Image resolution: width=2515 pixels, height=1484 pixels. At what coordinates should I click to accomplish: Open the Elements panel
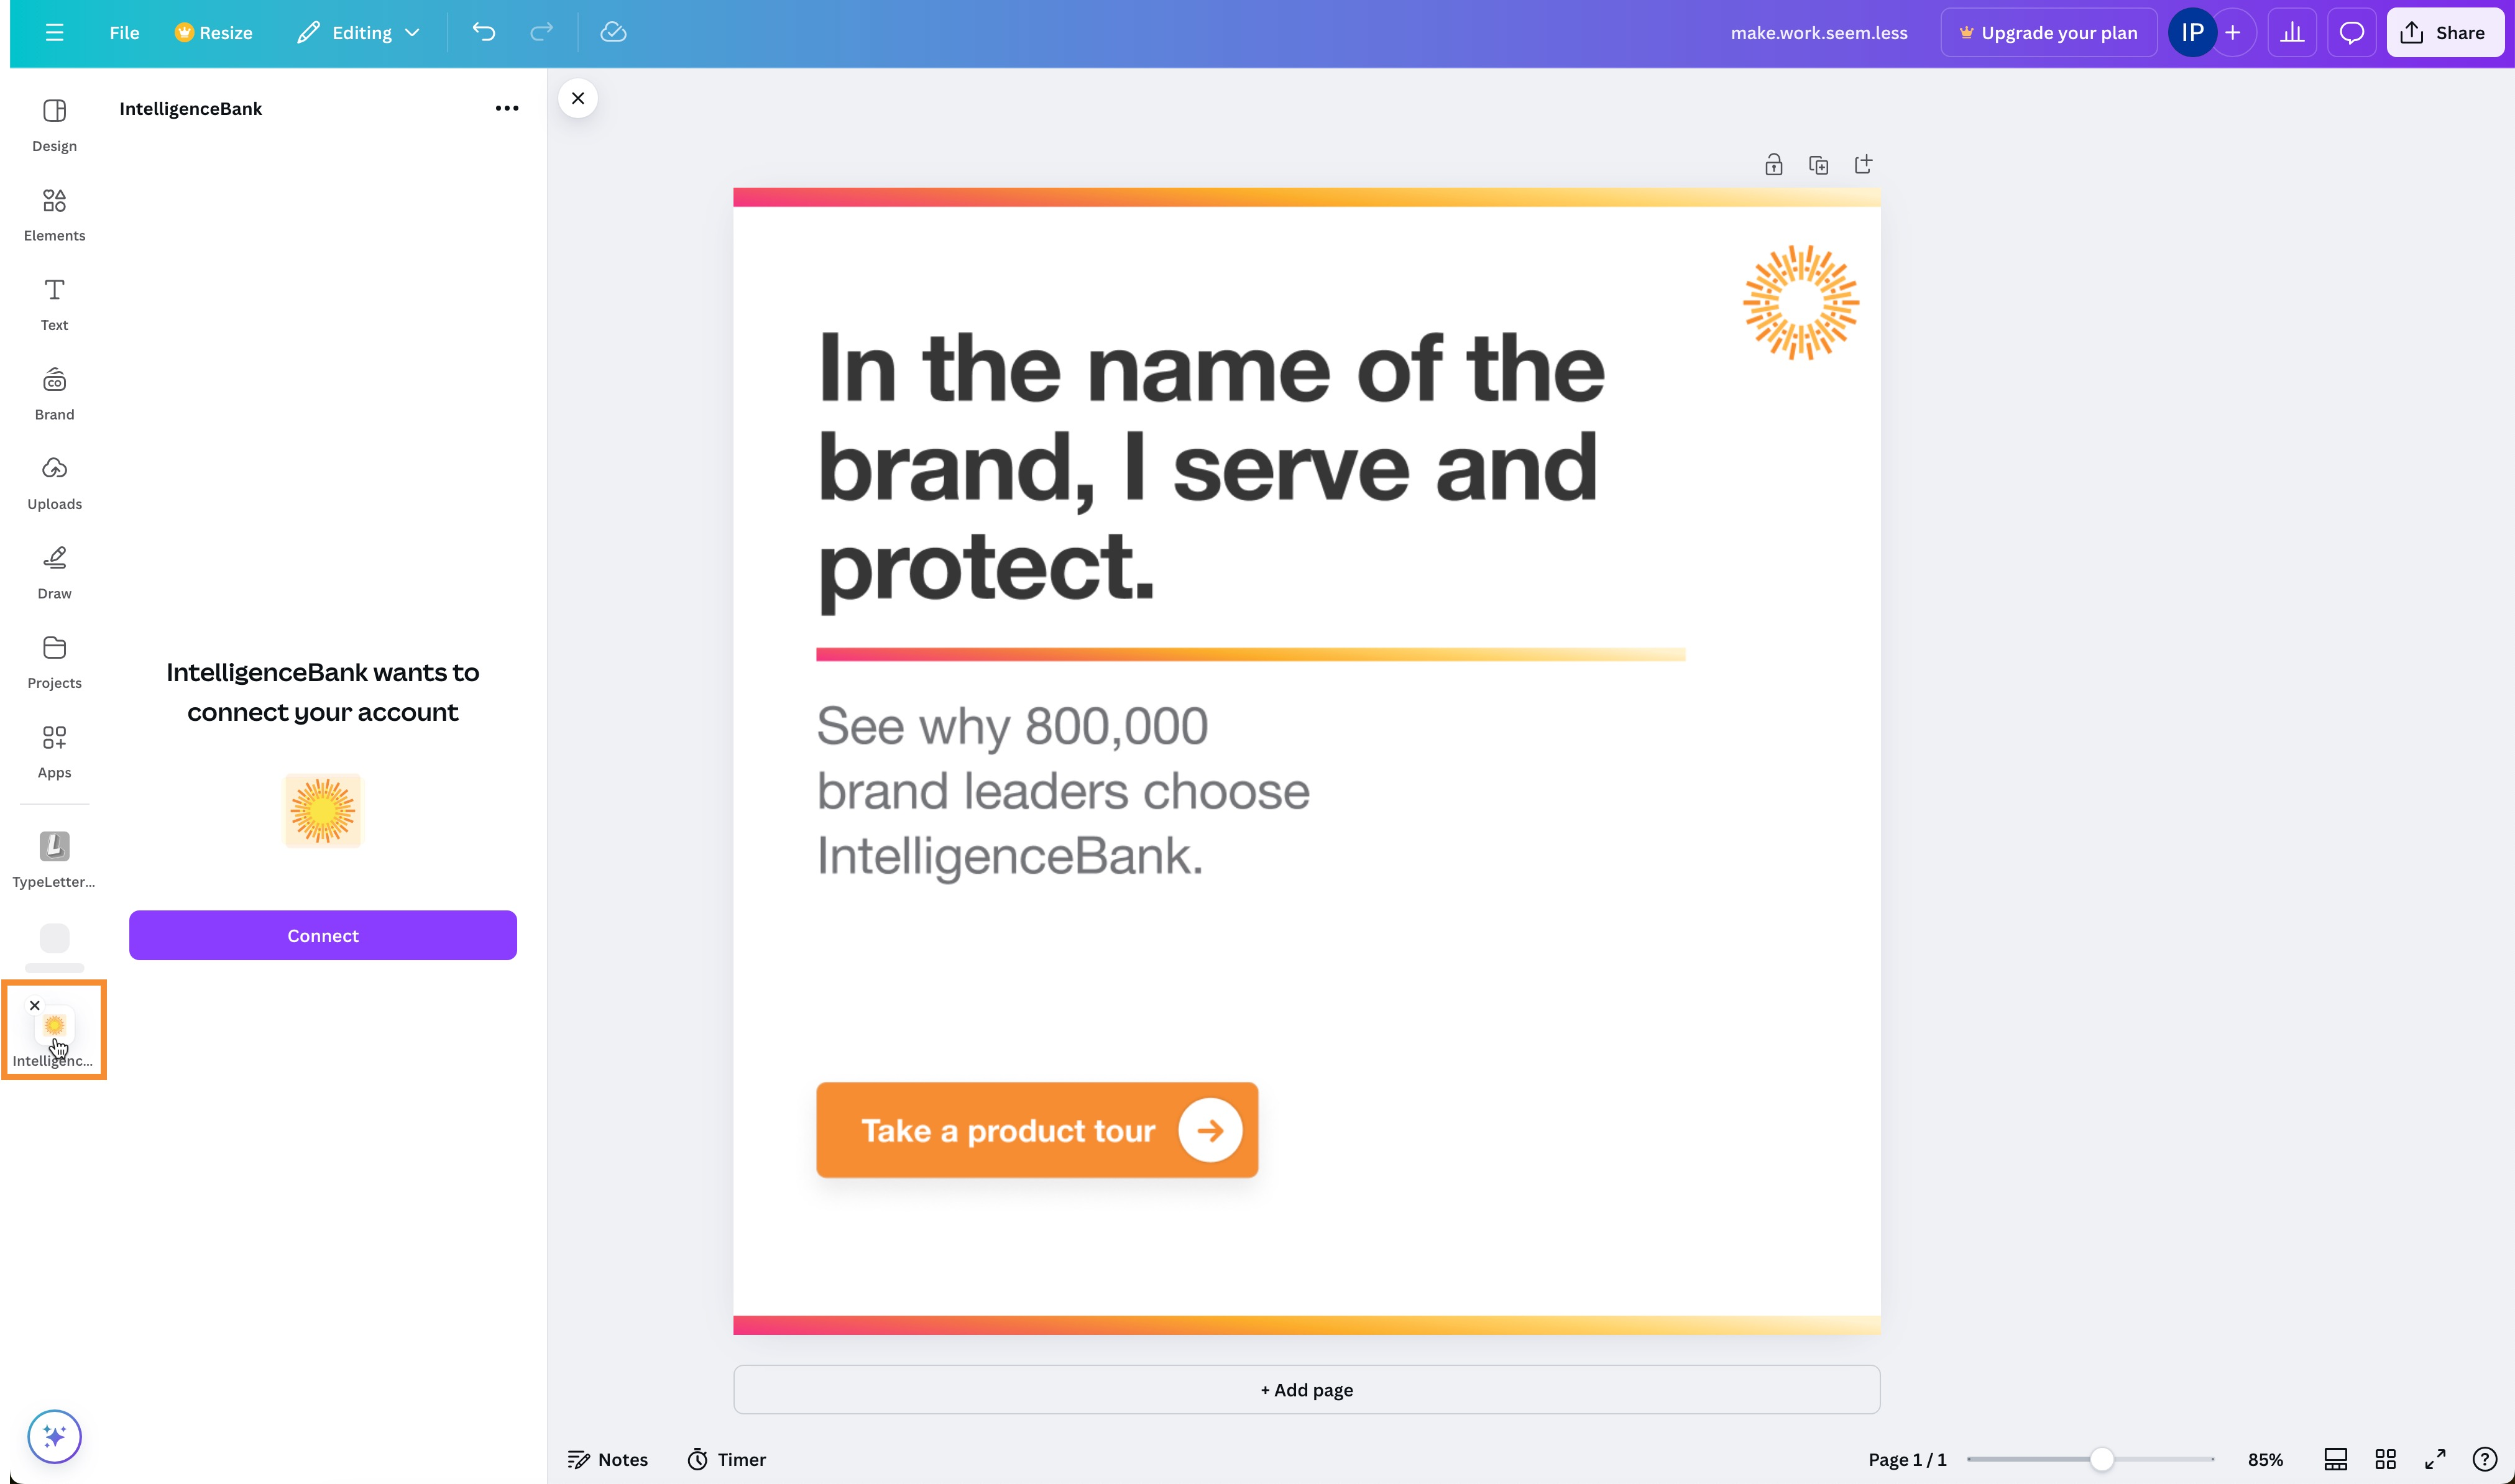coord(54,214)
